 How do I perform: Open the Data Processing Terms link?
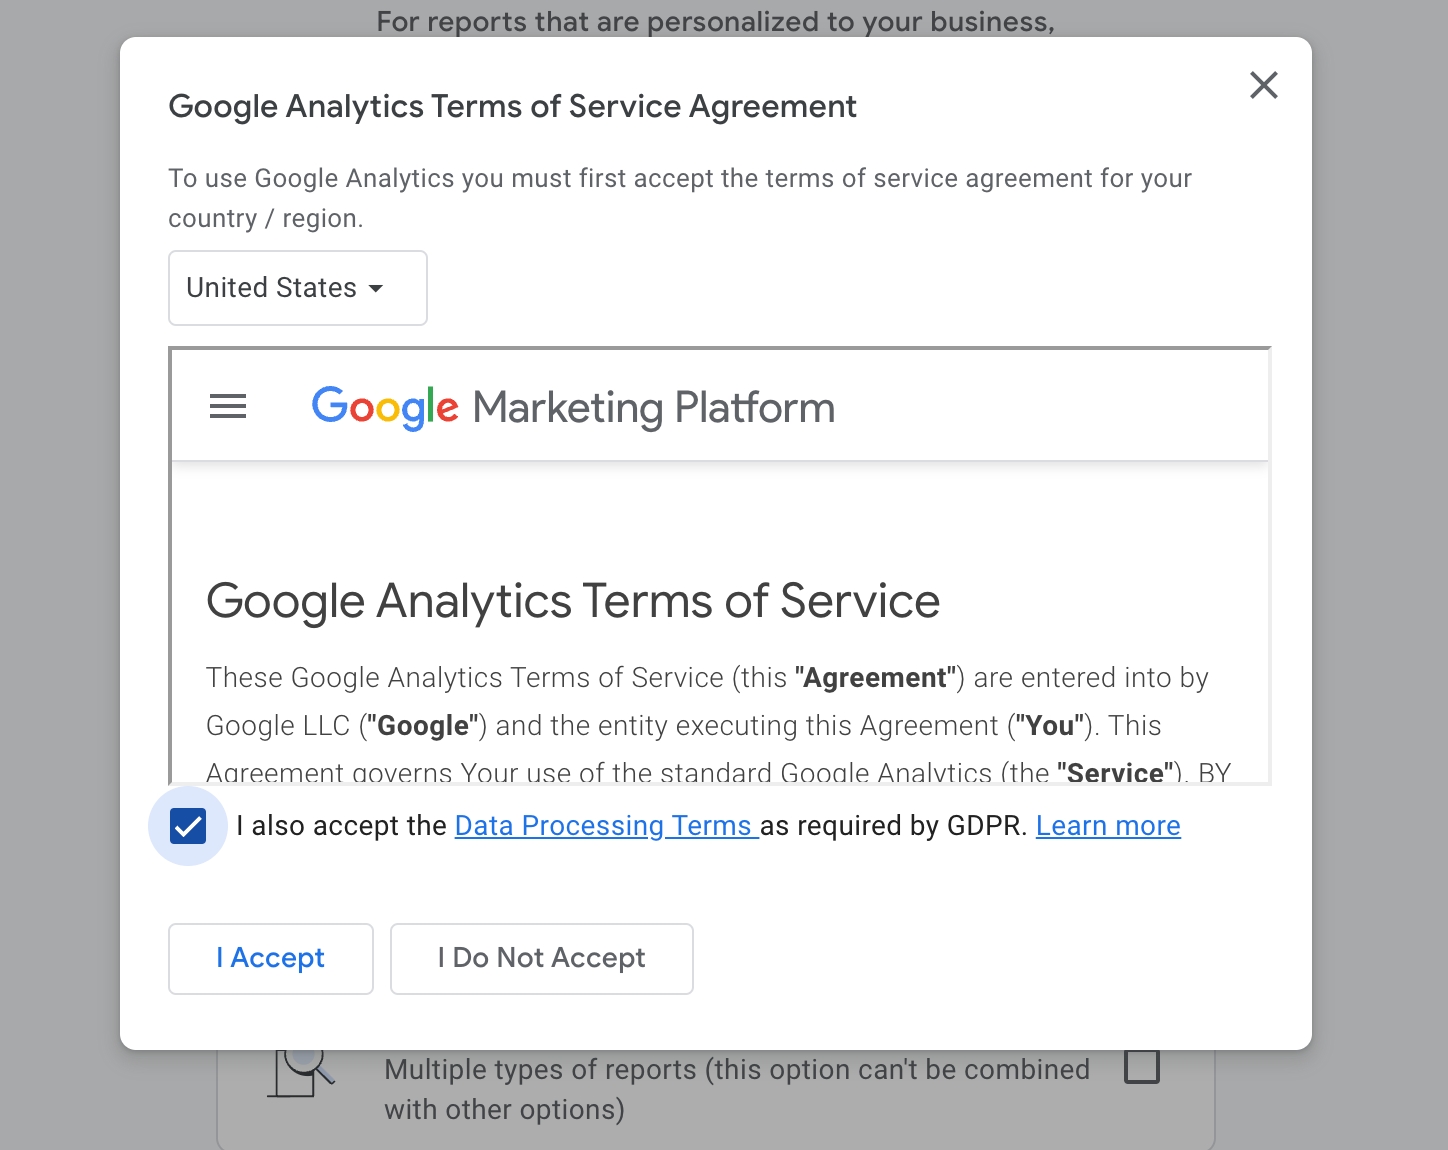coord(606,826)
